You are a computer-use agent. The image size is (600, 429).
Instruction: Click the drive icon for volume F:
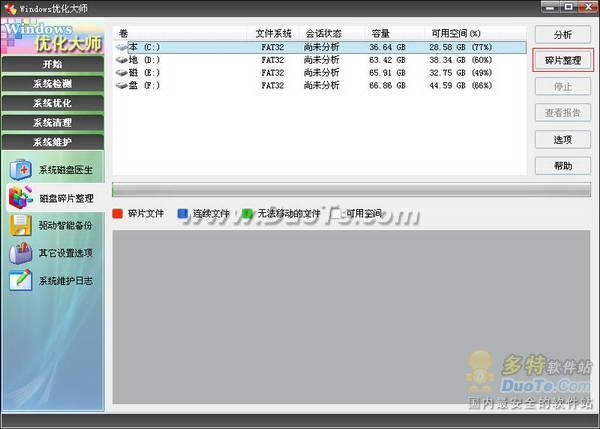click(122, 85)
